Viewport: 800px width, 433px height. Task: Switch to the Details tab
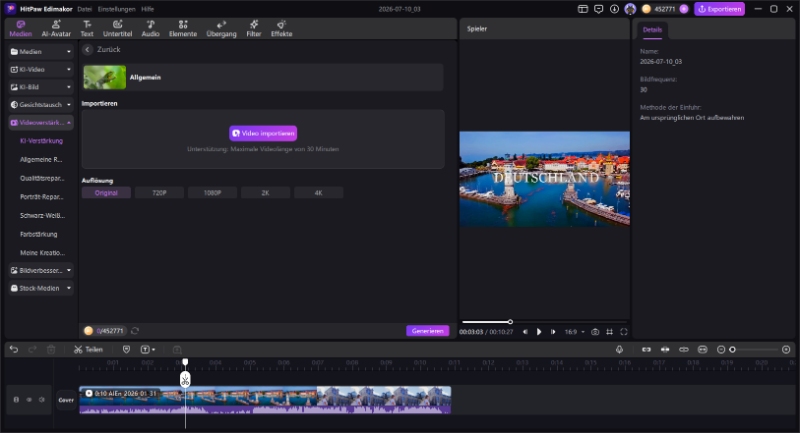(x=652, y=30)
